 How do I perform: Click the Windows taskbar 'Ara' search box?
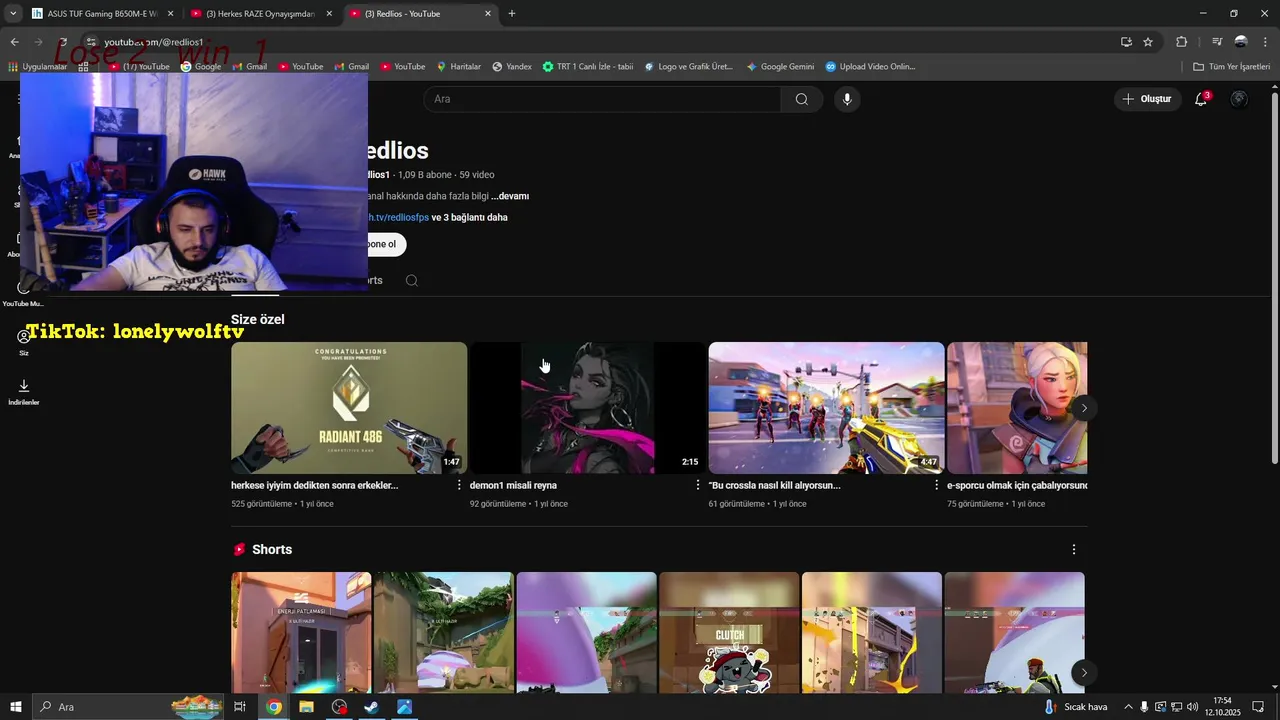pos(129,707)
